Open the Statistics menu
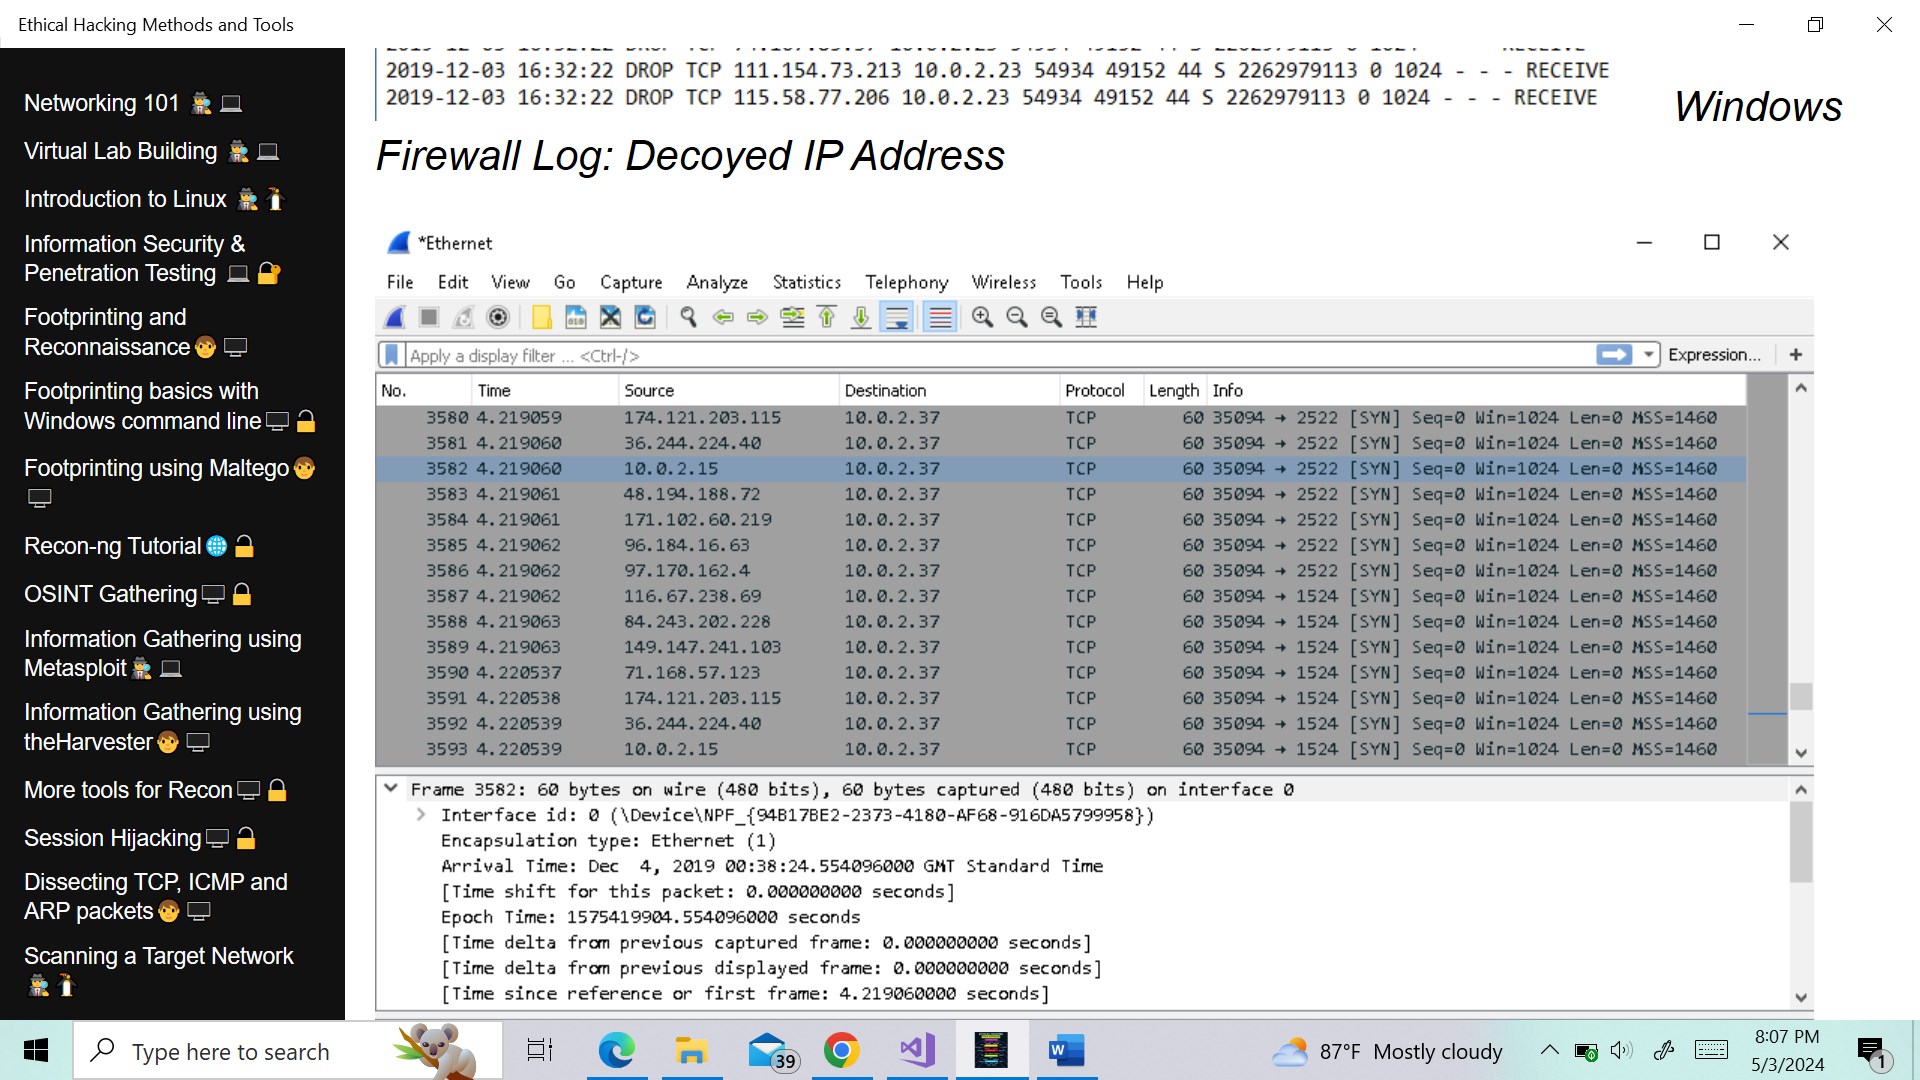1920x1080 pixels. point(806,282)
